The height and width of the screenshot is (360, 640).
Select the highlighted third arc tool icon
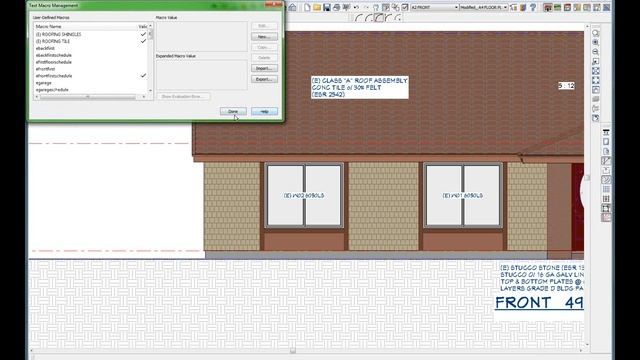(x=379, y=18)
